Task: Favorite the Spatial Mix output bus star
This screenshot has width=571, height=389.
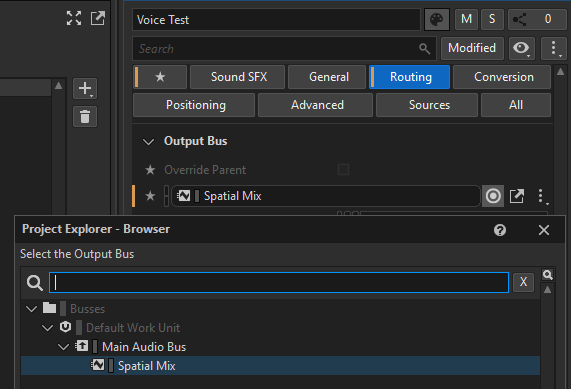Action: [150, 196]
